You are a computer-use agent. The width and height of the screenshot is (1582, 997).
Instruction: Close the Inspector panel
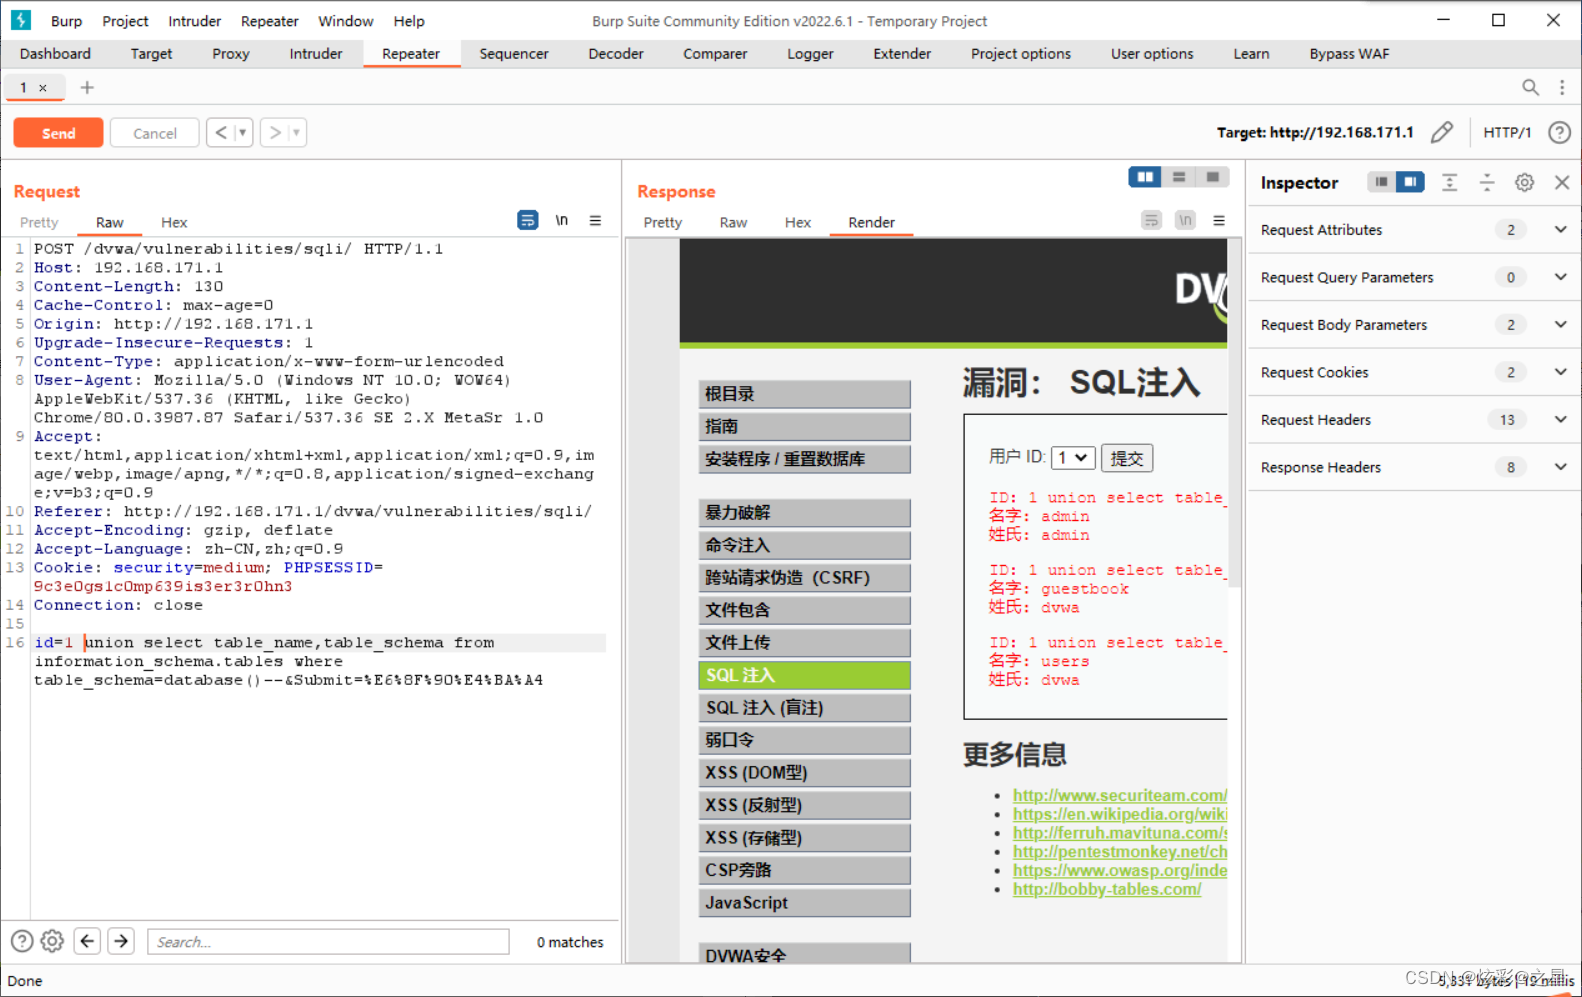[x=1562, y=182]
